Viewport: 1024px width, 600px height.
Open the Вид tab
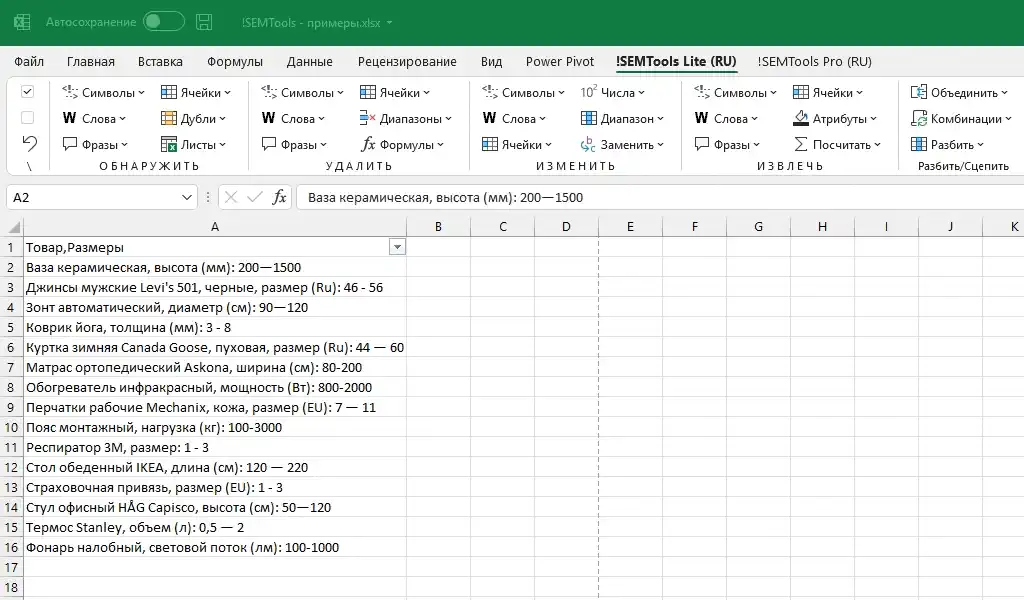pos(491,61)
